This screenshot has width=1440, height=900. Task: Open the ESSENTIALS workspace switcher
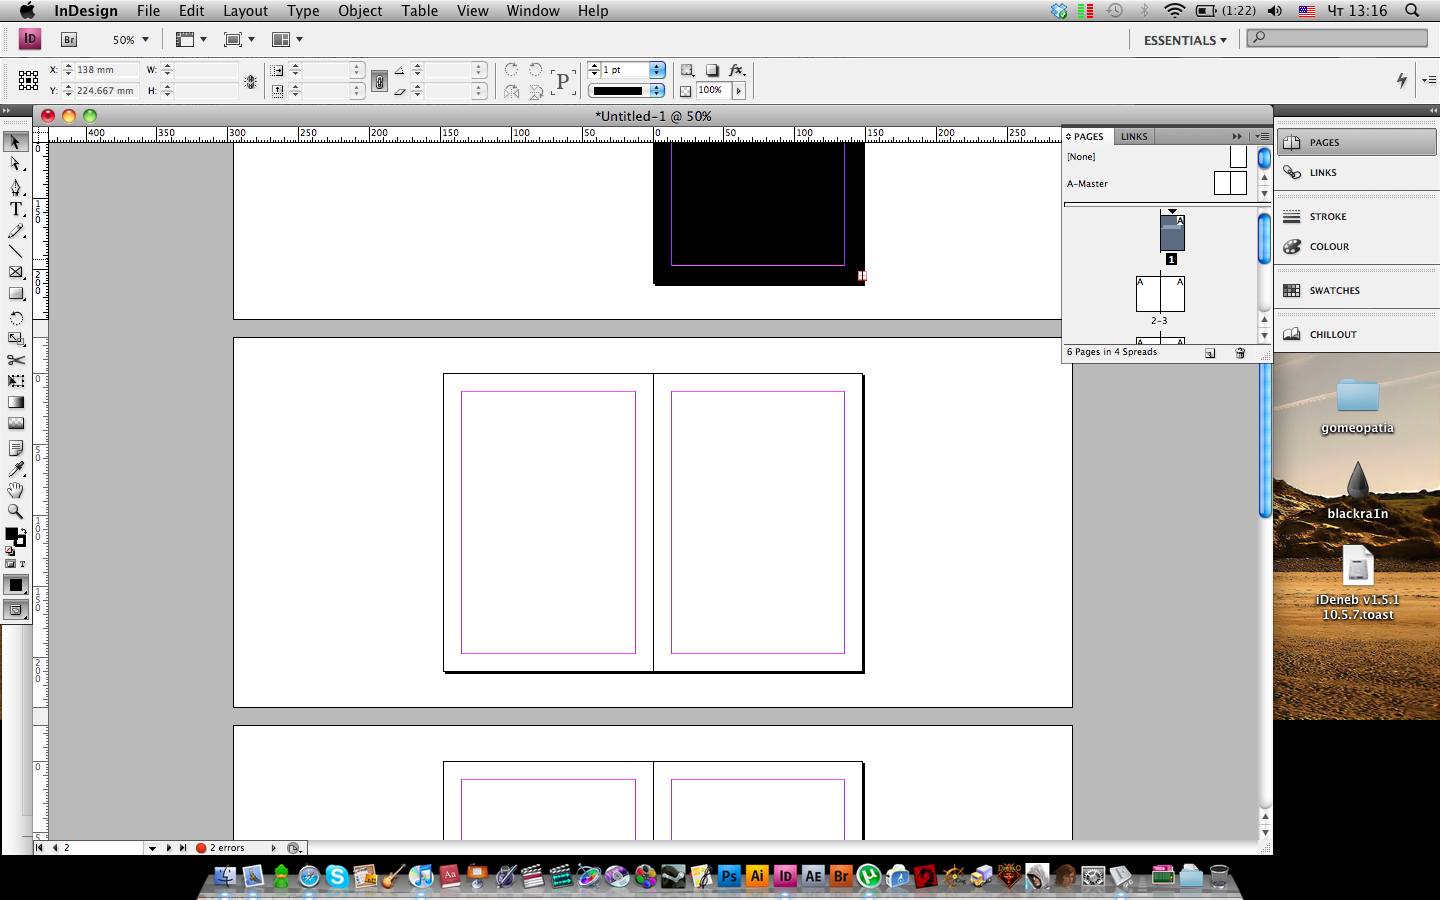1185,40
